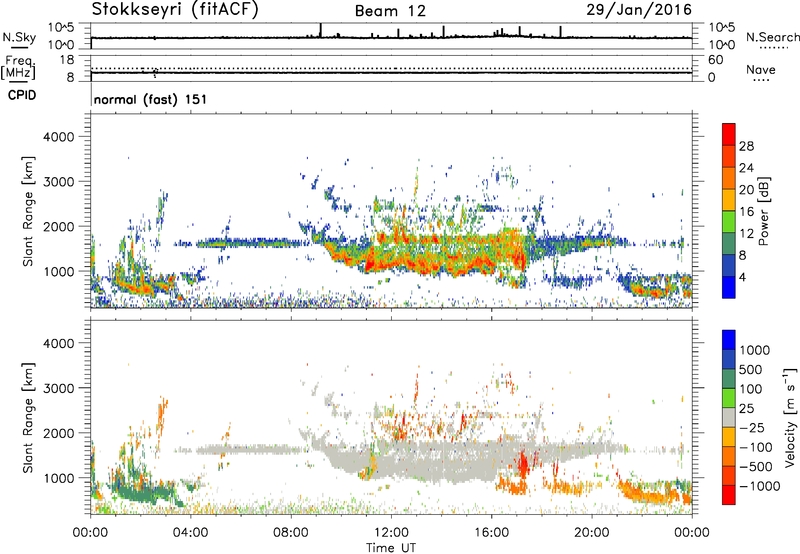Select the 18 tick on the frequency axis
Screen dimensions: 800x554
tap(67, 60)
